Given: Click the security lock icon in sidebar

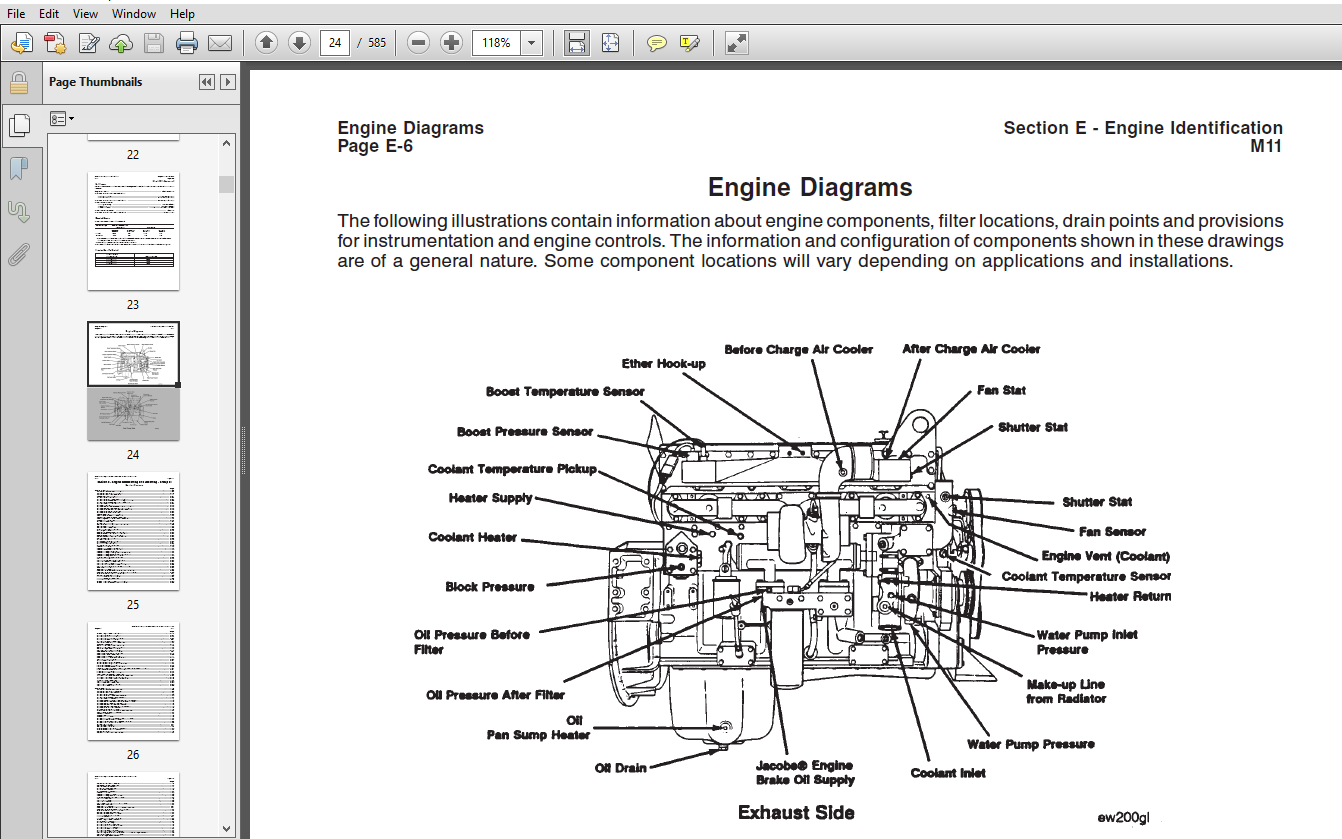Looking at the screenshot, I should click(19, 83).
